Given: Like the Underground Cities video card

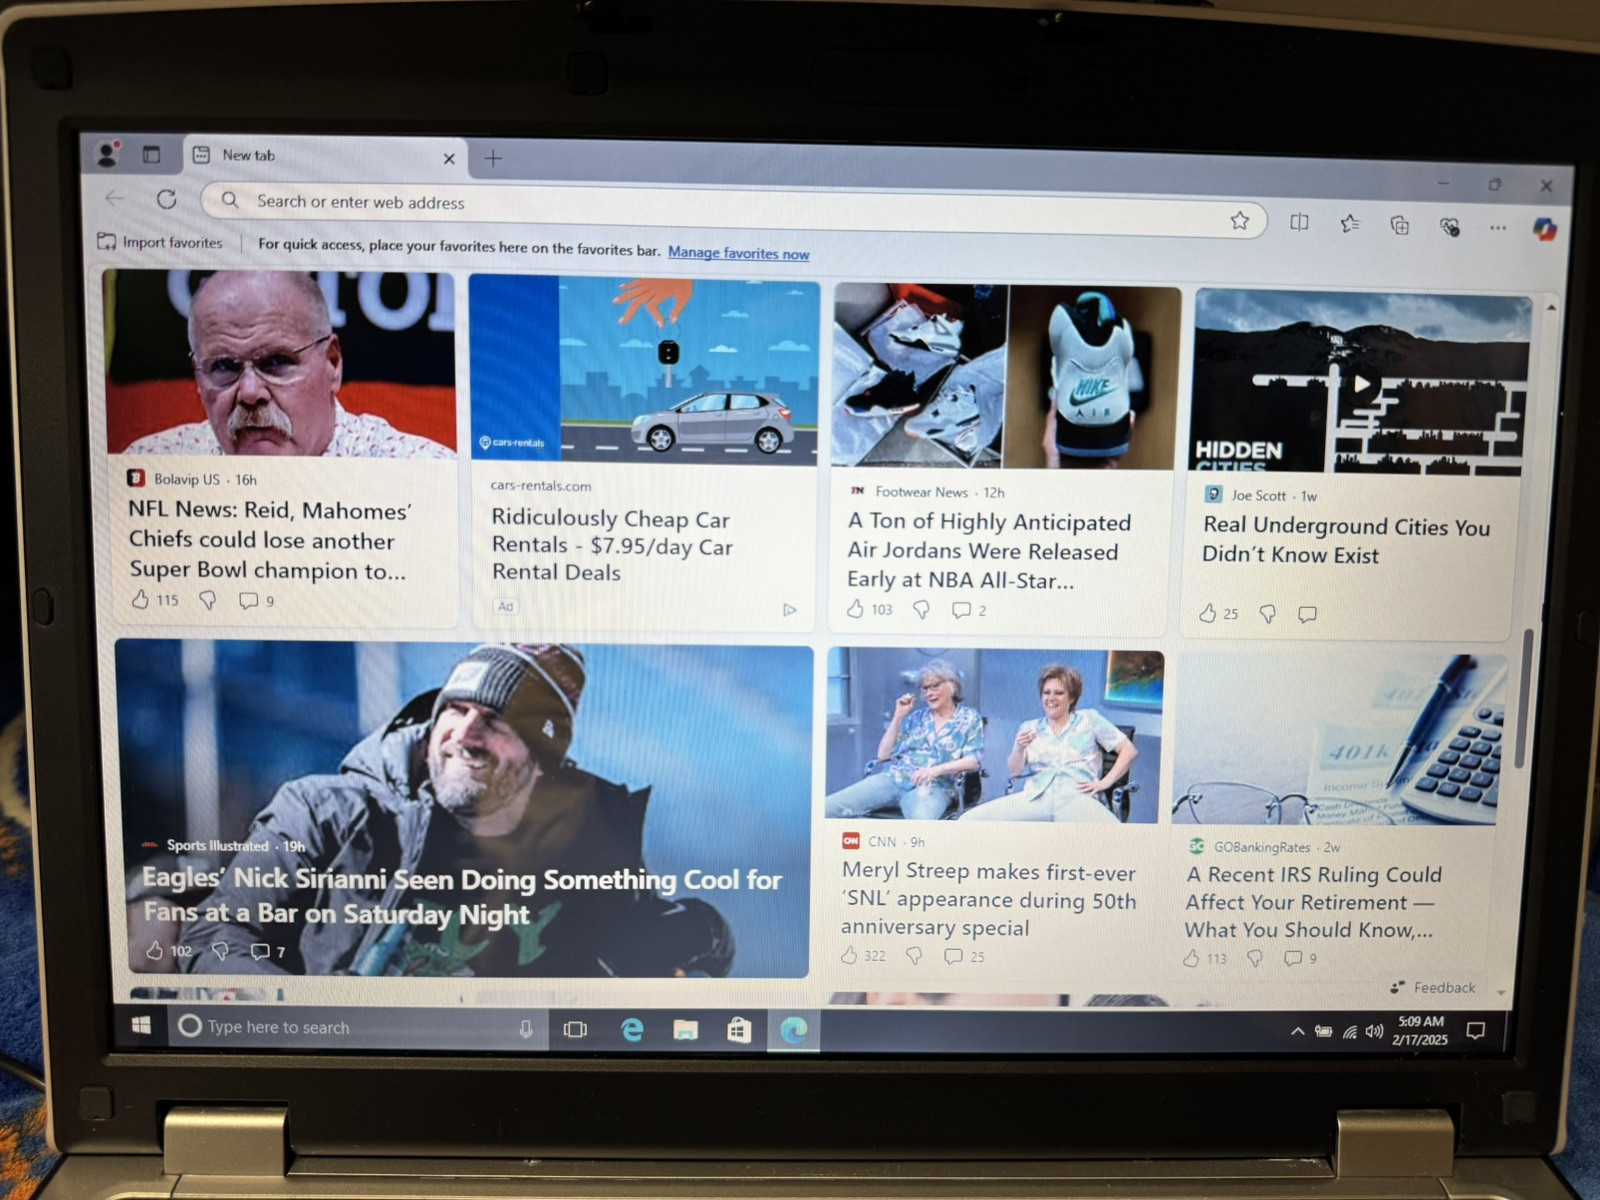Looking at the screenshot, I should pos(1208,613).
